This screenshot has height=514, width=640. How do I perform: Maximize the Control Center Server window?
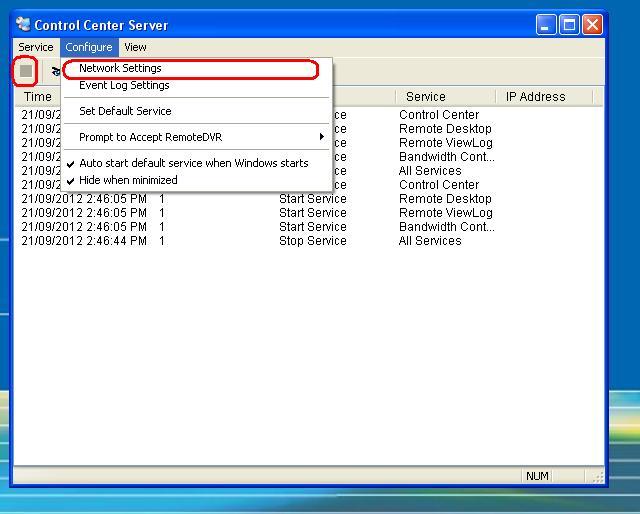[x=569, y=25]
